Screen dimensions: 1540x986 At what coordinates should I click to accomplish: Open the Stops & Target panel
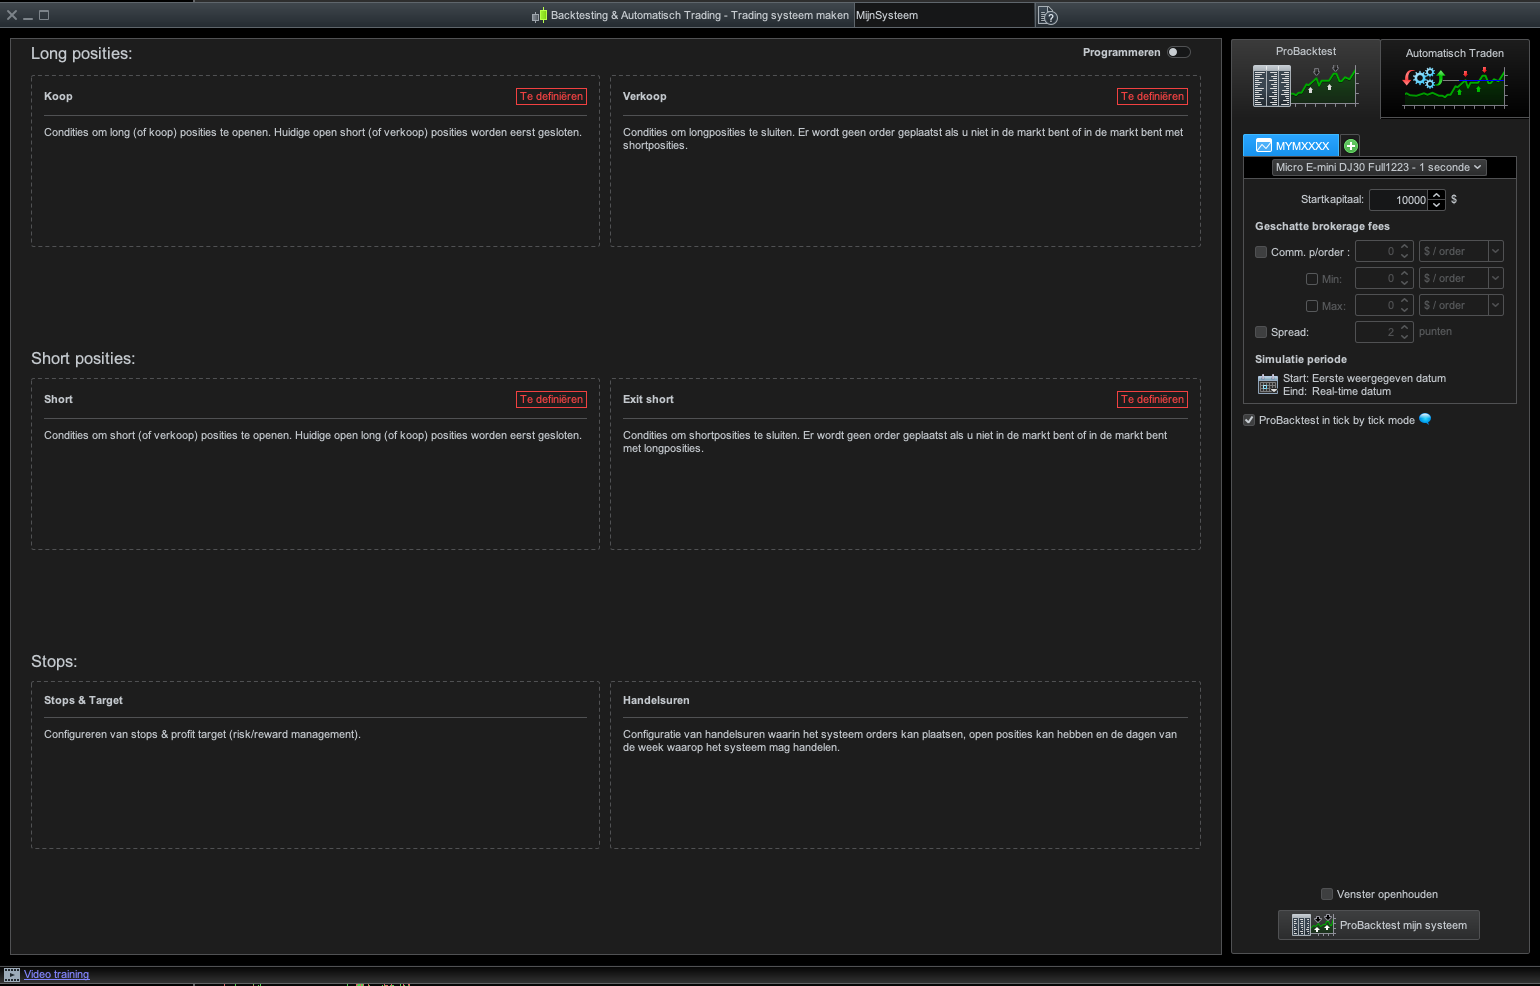pyautogui.click(x=315, y=765)
